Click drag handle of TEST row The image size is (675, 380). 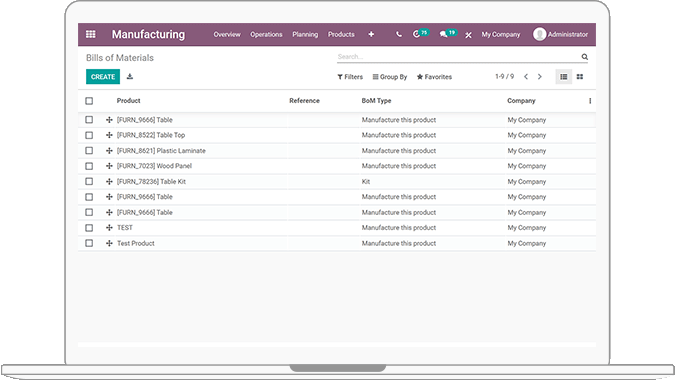[109, 228]
